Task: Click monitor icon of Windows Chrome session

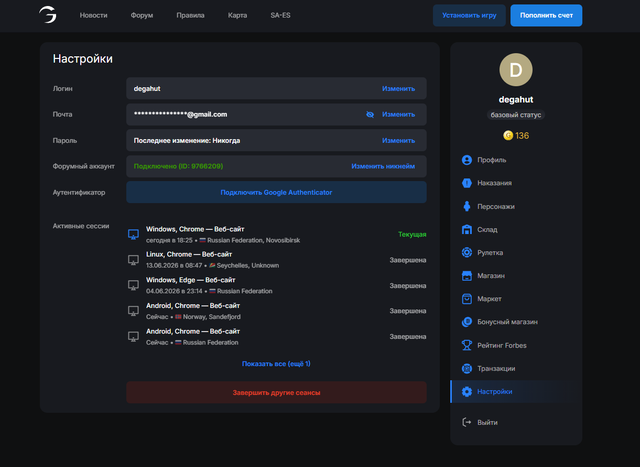Action: tap(133, 234)
